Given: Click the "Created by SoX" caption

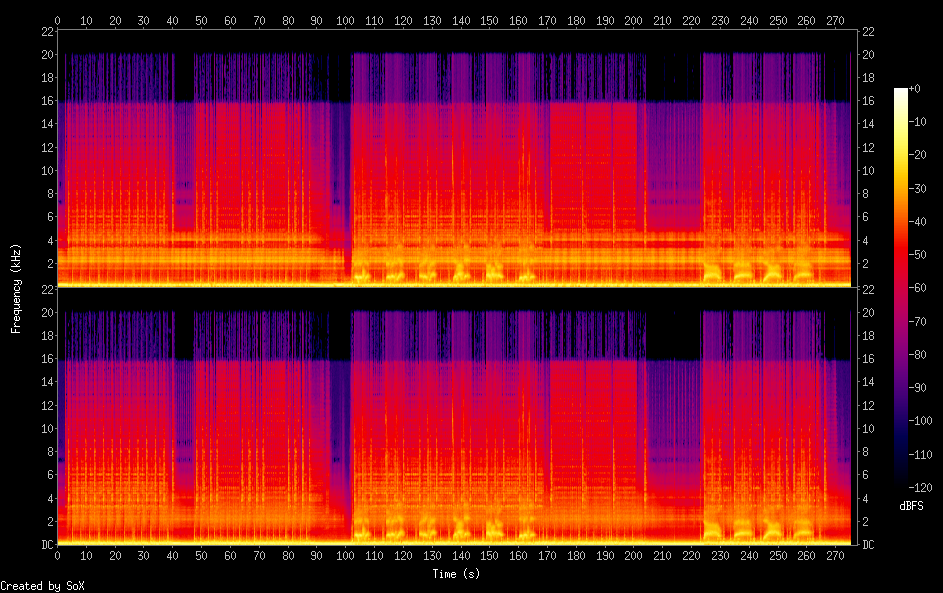Looking at the screenshot, I should (42, 586).
